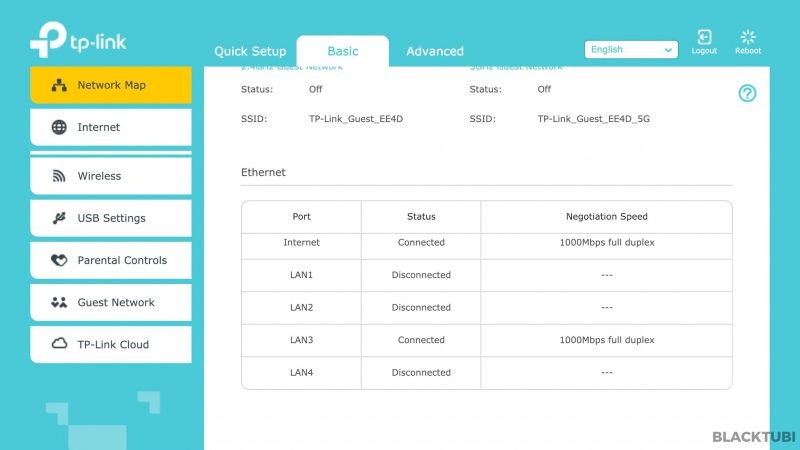Viewport: 800px width, 450px height.
Task: Click the USB Settings plug icon
Action: coord(59,218)
